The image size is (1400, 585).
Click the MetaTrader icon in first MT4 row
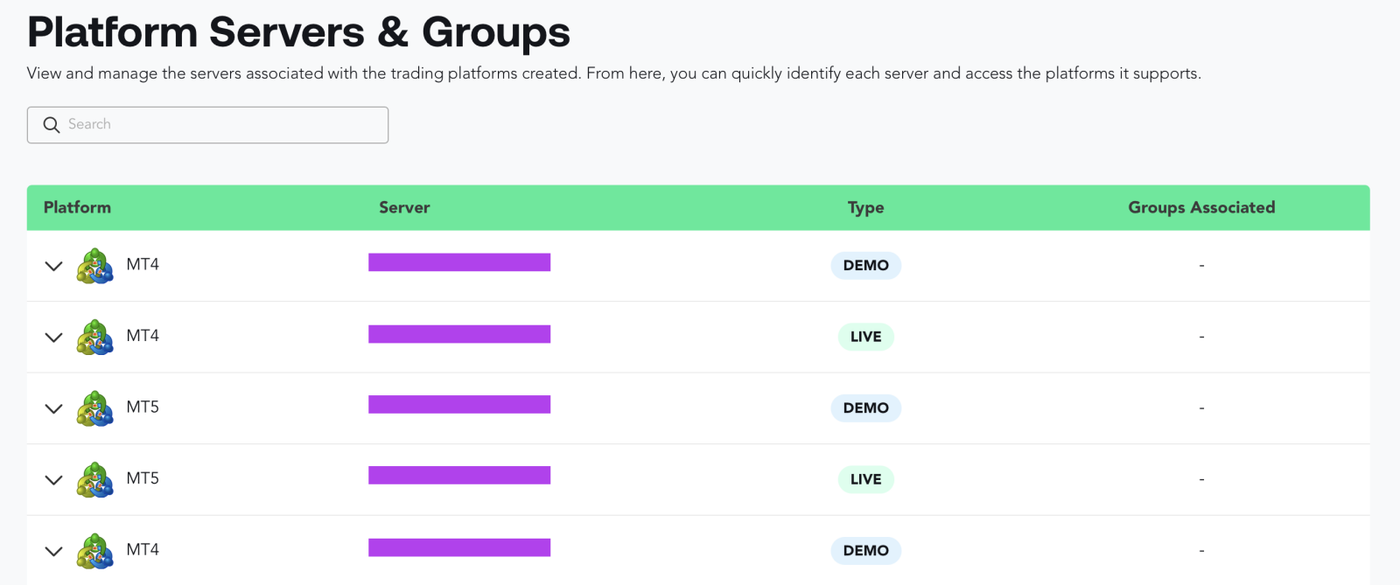pyautogui.click(x=95, y=266)
